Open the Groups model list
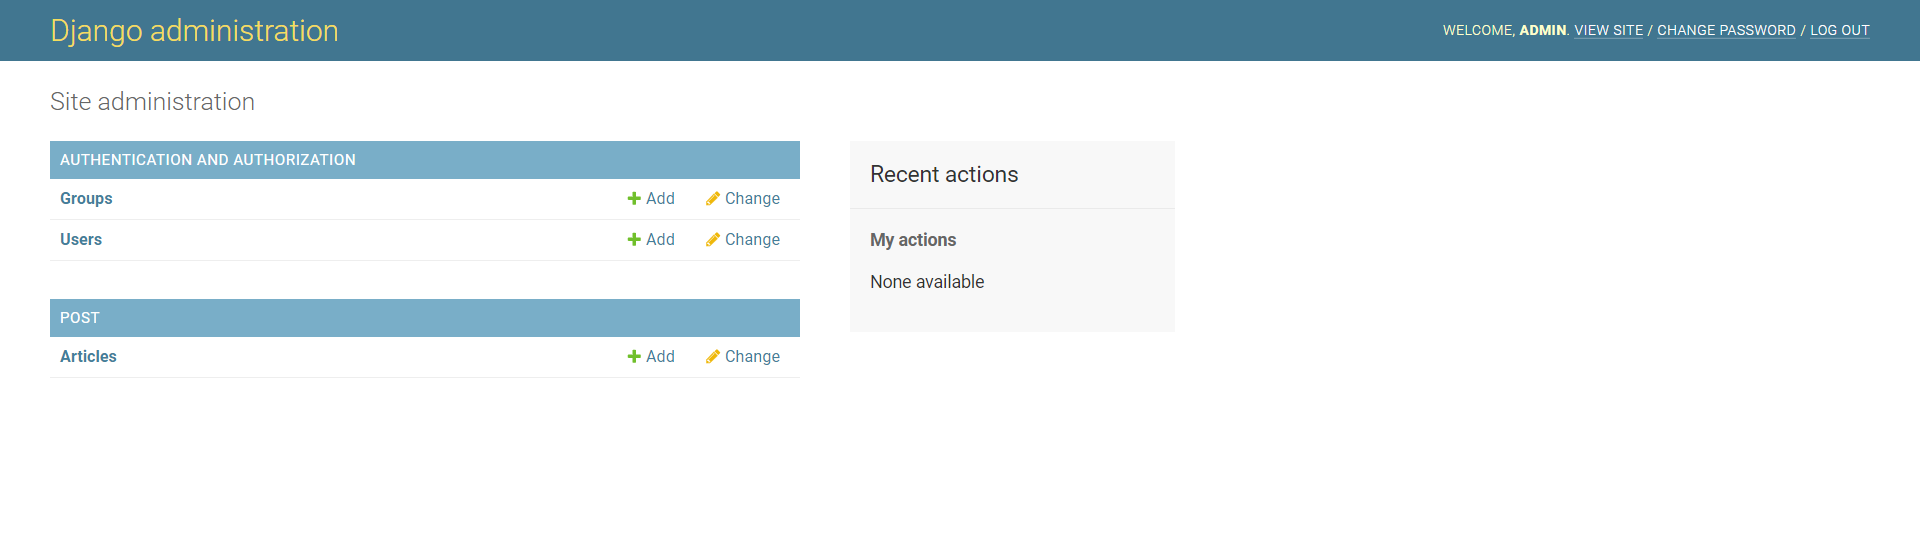The height and width of the screenshot is (539, 1920). [86, 199]
